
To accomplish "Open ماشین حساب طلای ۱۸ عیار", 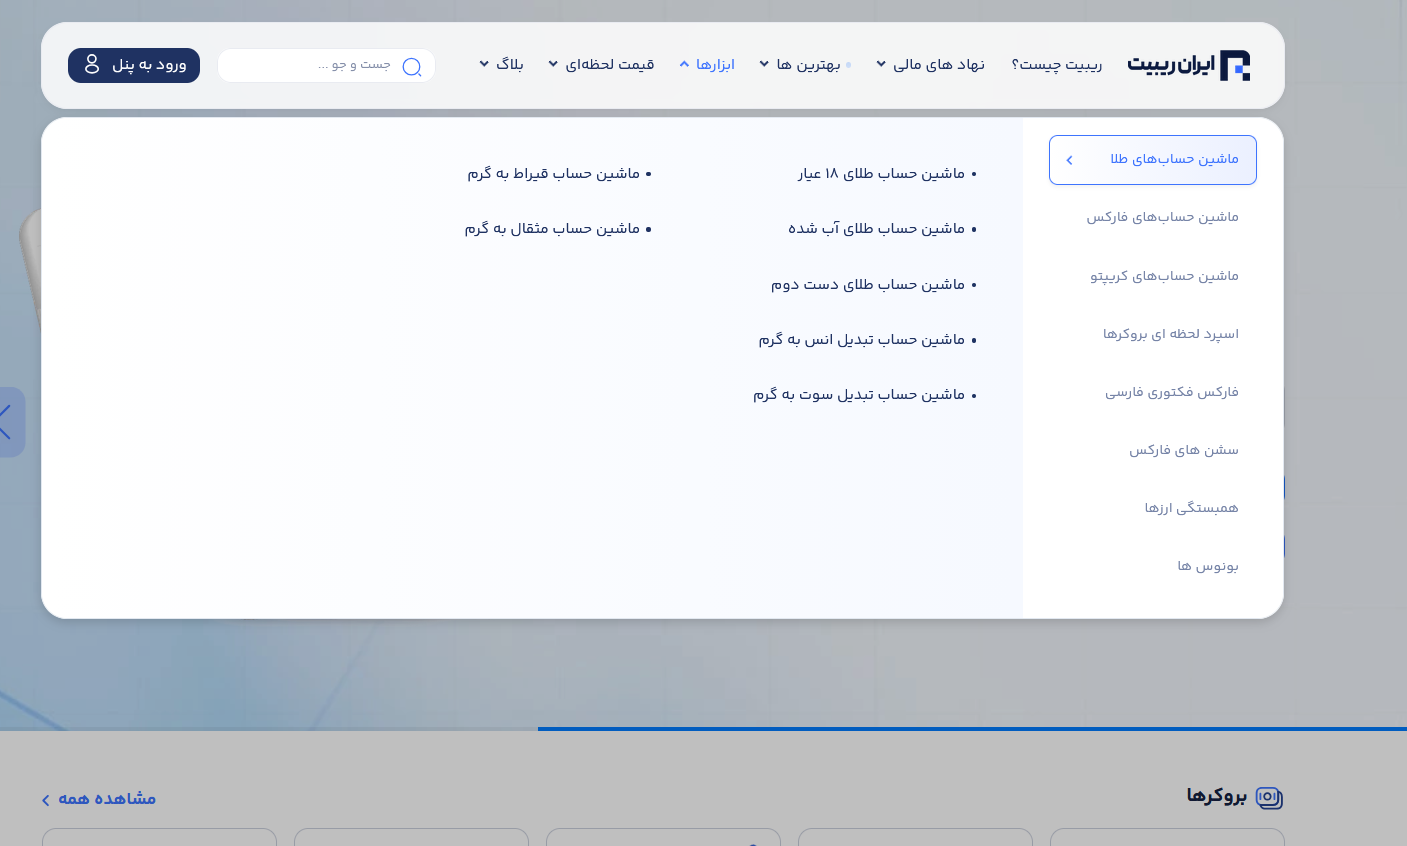I will tap(881, 174).
